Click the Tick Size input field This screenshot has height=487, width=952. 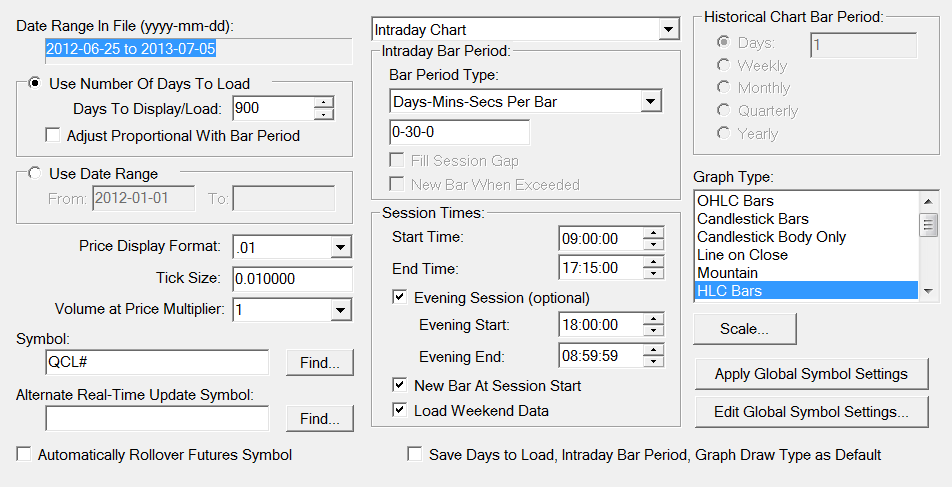coord(291,279)
